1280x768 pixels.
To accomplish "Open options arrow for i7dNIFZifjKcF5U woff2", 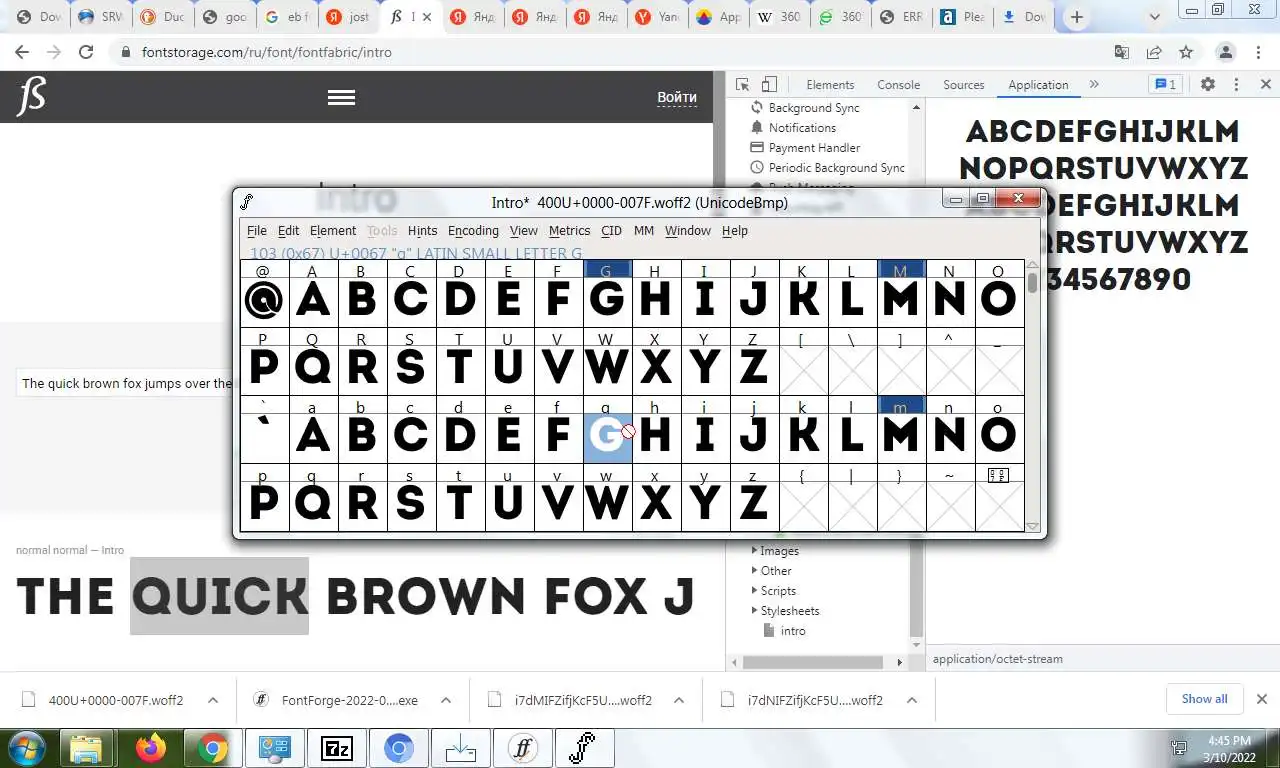I will (911, 701).
